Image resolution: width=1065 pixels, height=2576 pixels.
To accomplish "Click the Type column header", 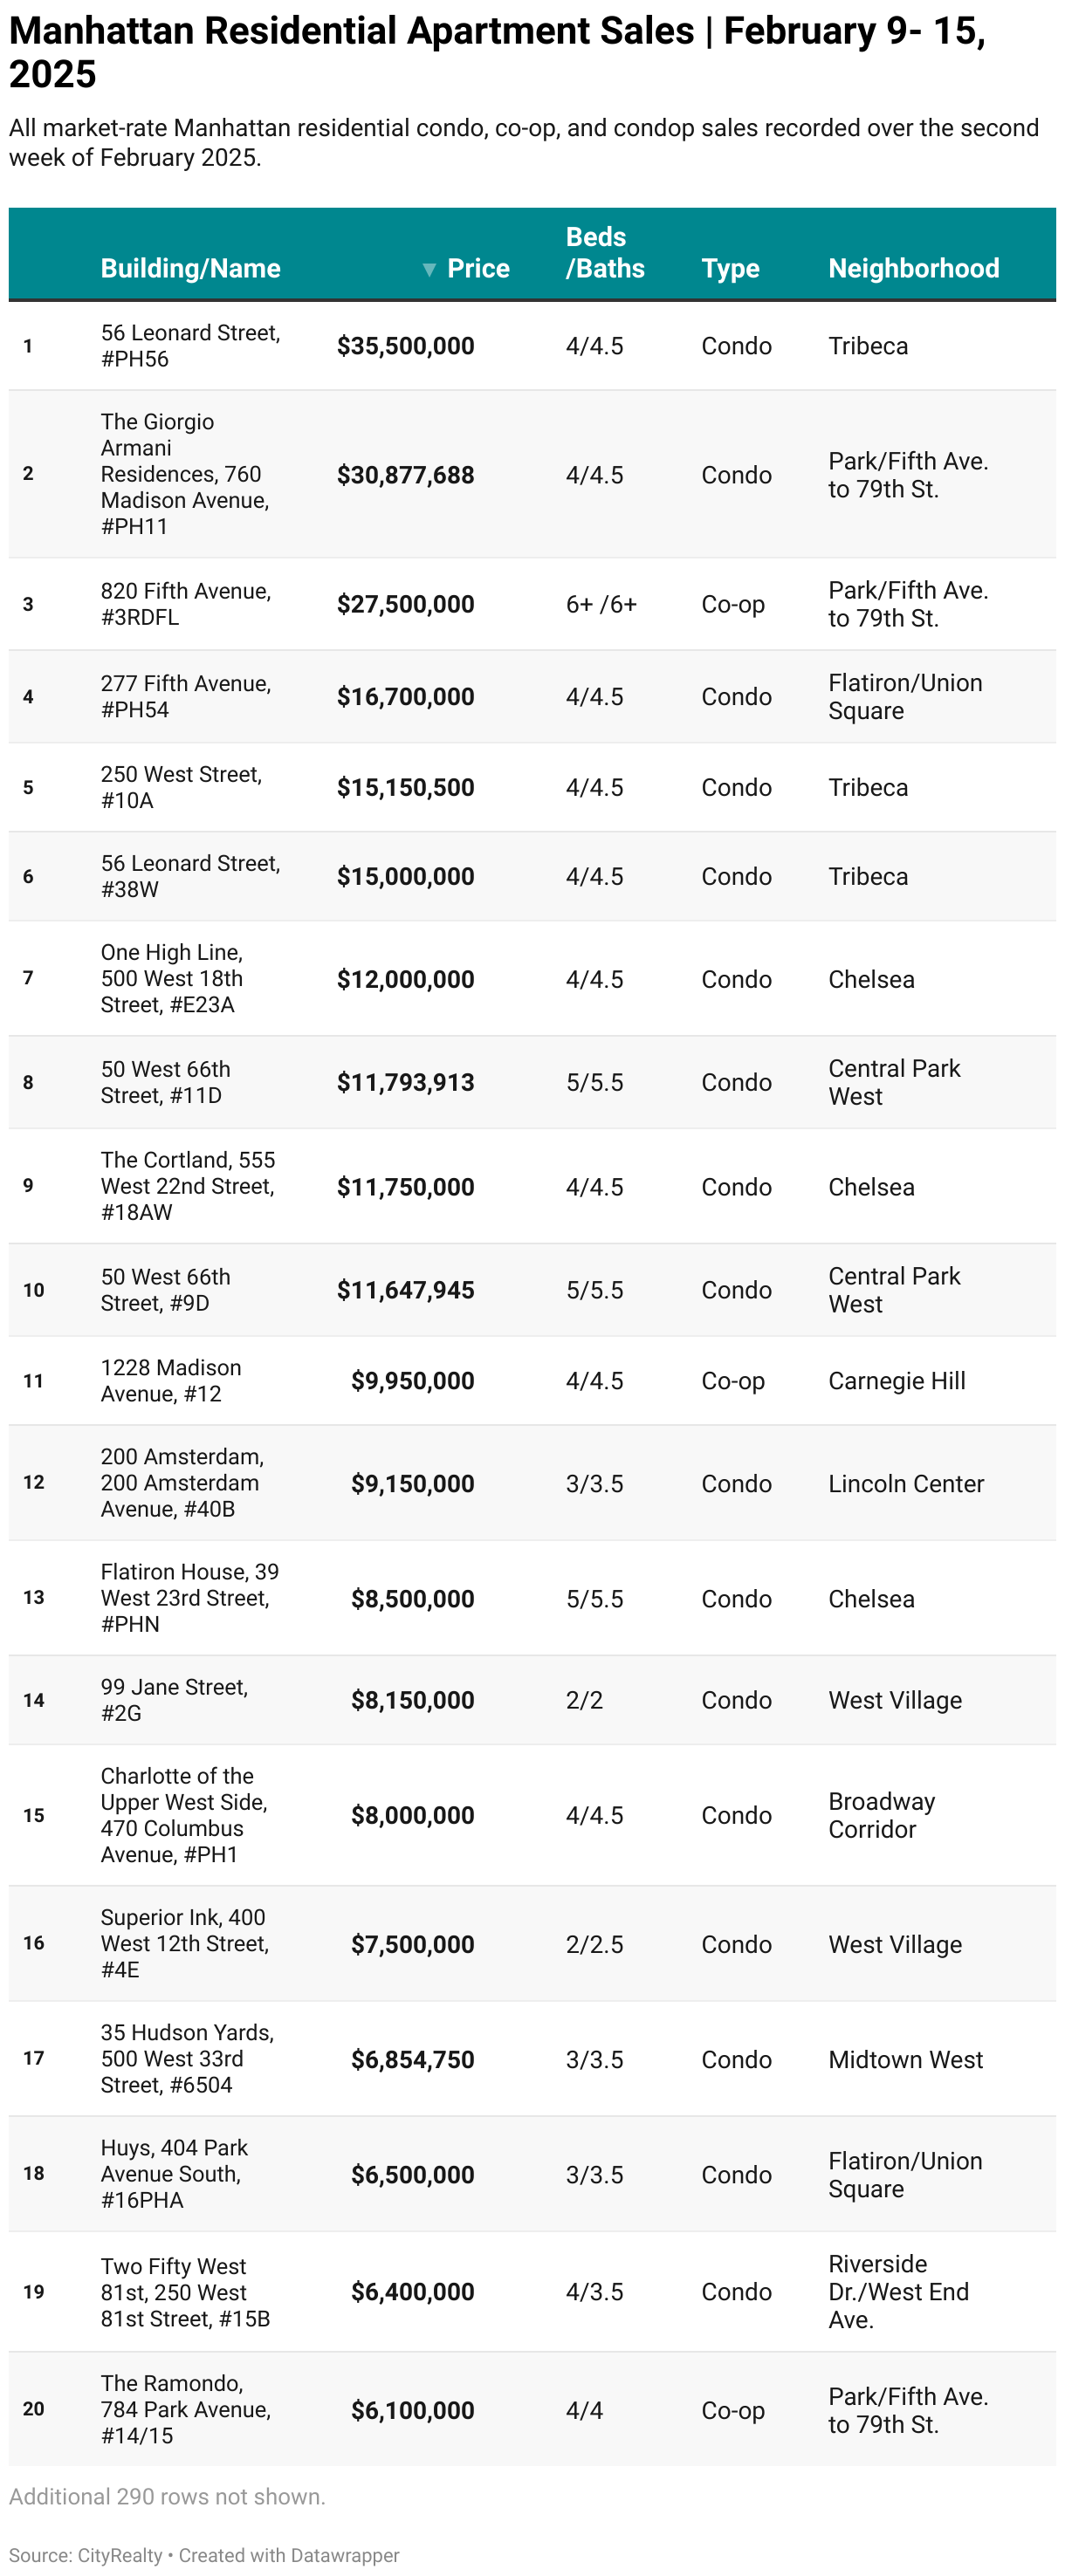I will 730,268.
